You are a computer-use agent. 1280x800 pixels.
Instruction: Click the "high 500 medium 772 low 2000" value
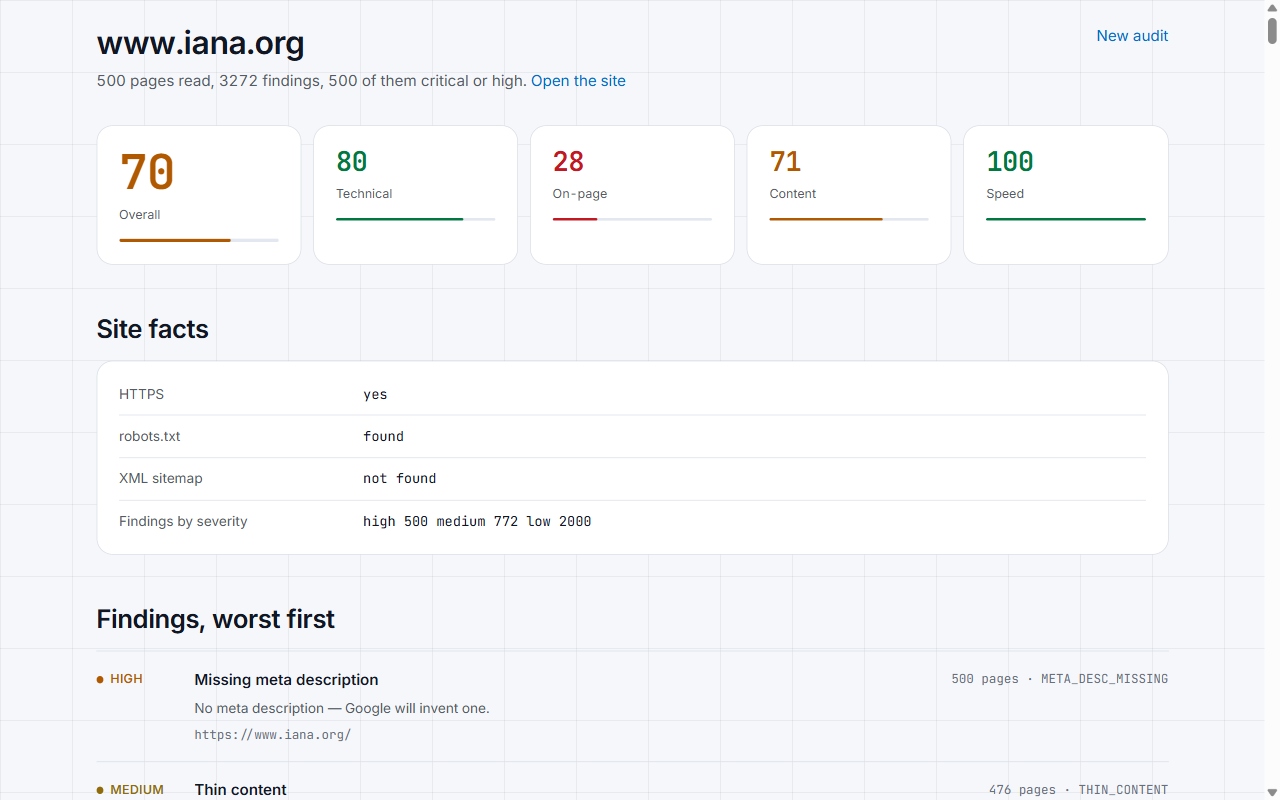[x=477, y=521]
